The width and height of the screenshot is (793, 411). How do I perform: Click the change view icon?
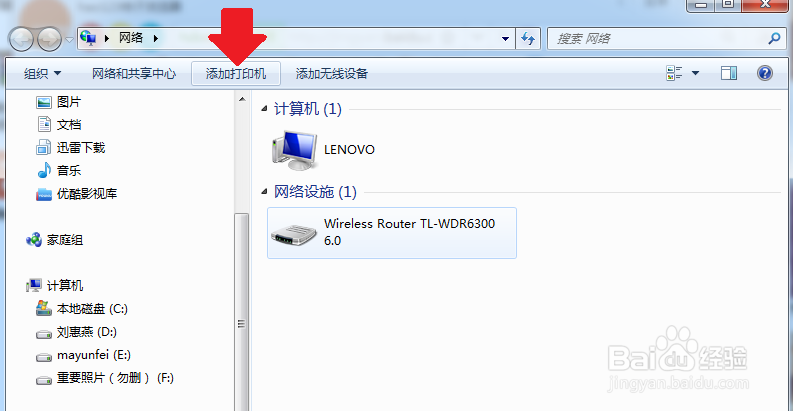point(674,73)
